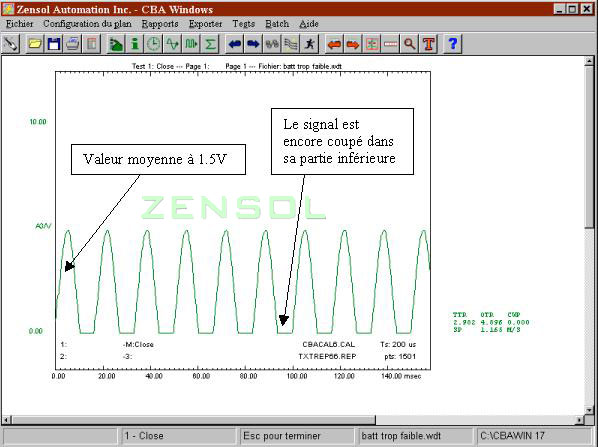
Task: Click the graph title "Test 1: Close --- Page 1:"
Action: pos(170,66)
